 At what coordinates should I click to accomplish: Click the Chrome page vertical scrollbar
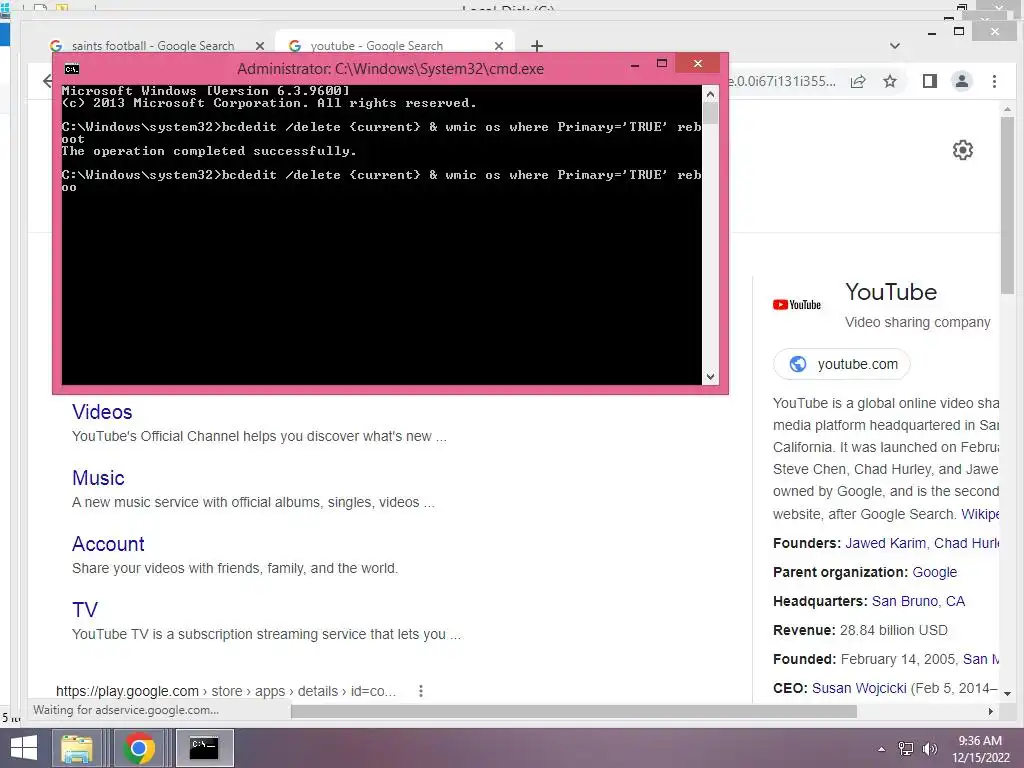pyautogui.click(x=1008, y=206)
